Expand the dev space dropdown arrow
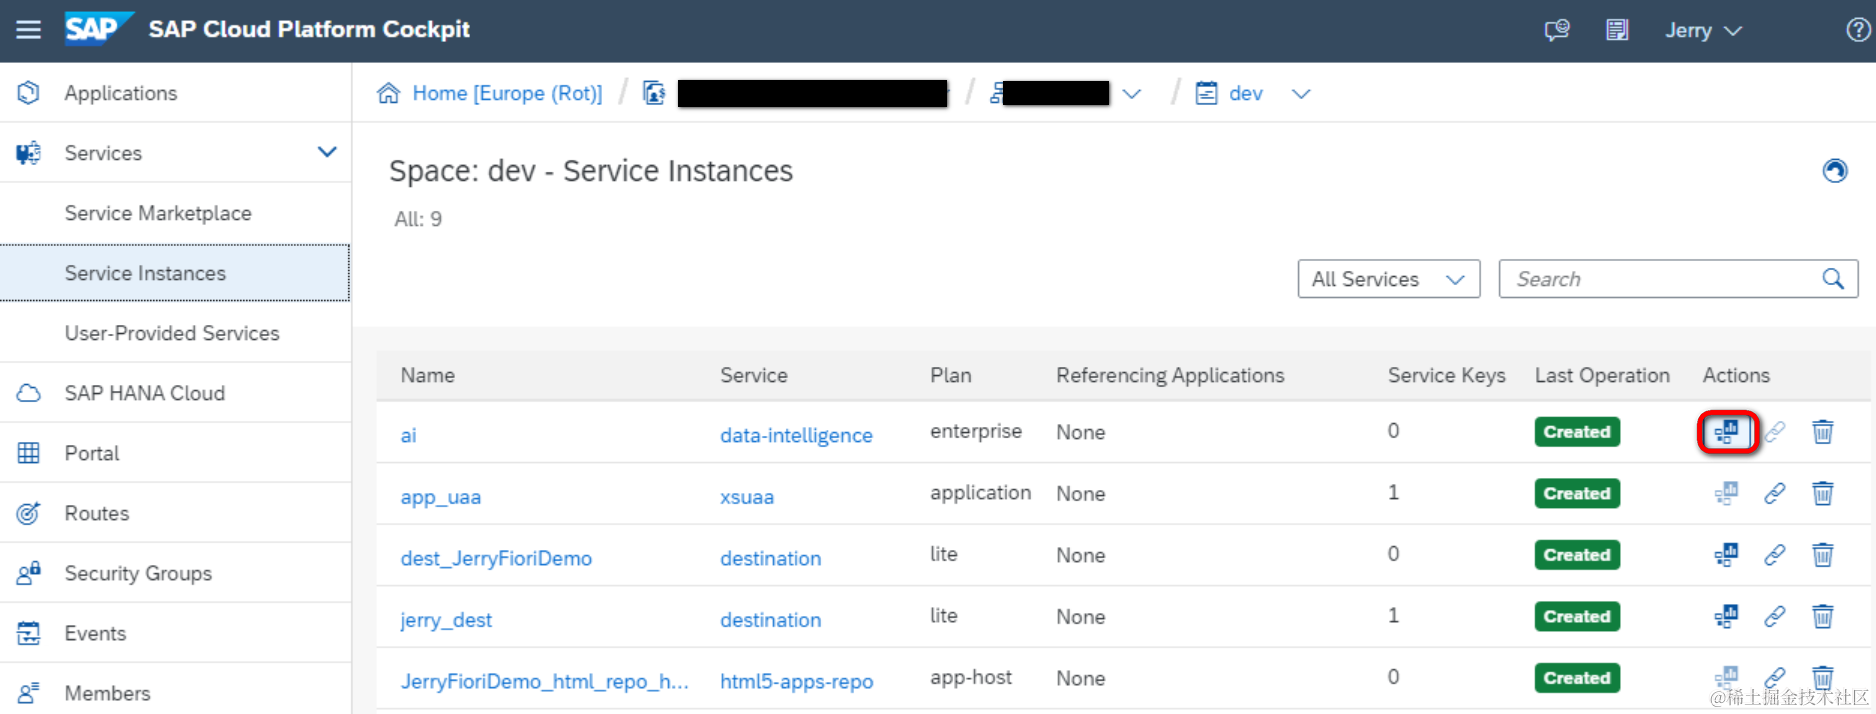Screen dimensions: 1876x714 1301,94
